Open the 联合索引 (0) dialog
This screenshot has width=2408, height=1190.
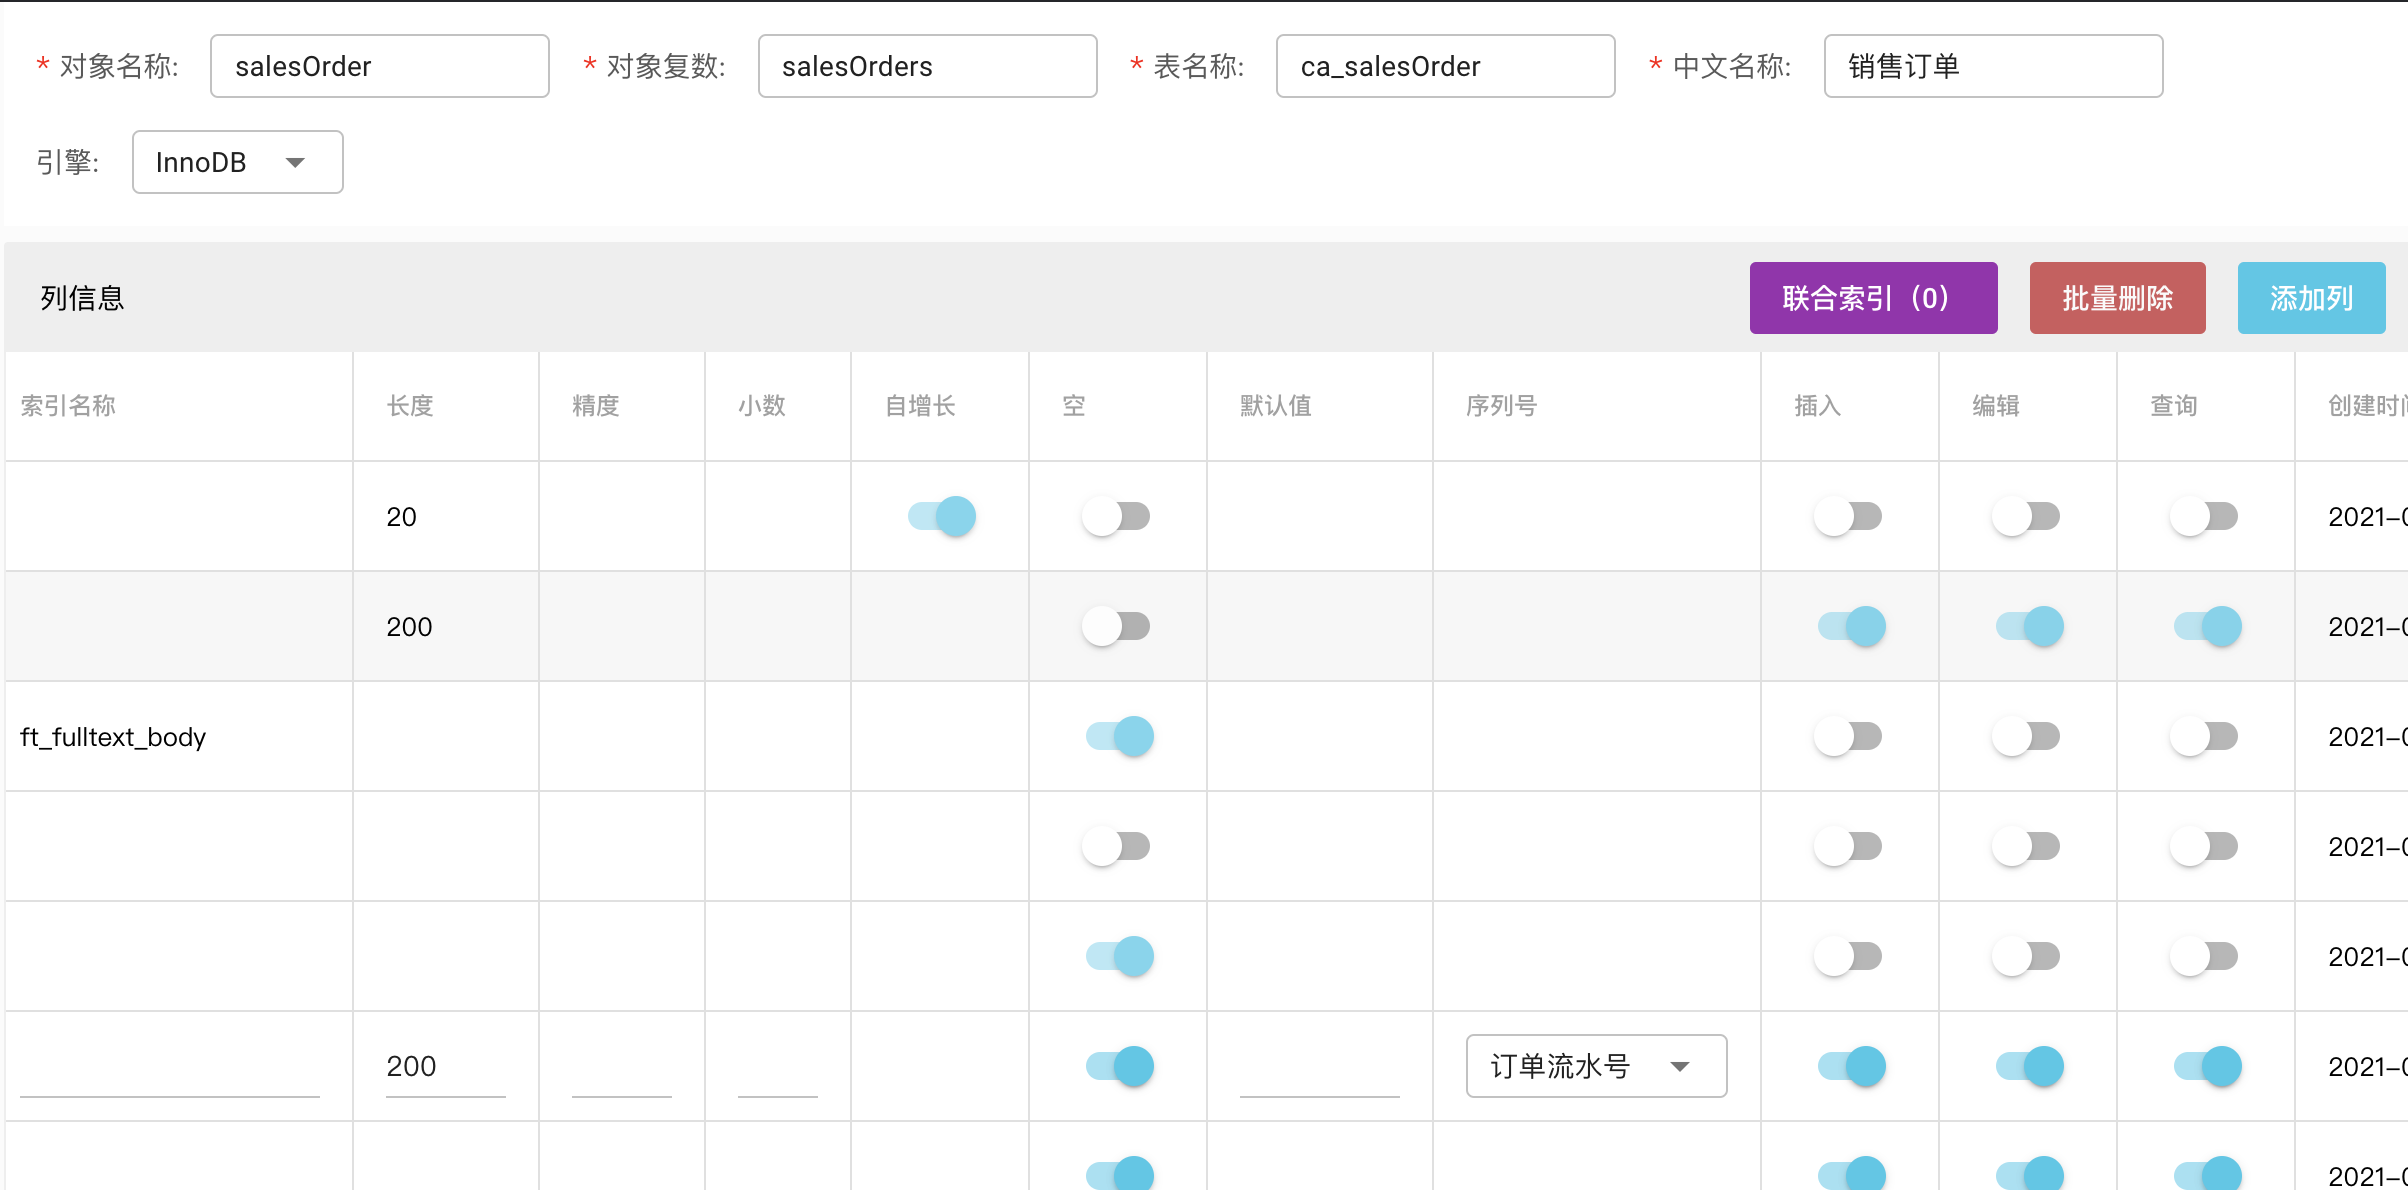click(x=1873, y=297)
